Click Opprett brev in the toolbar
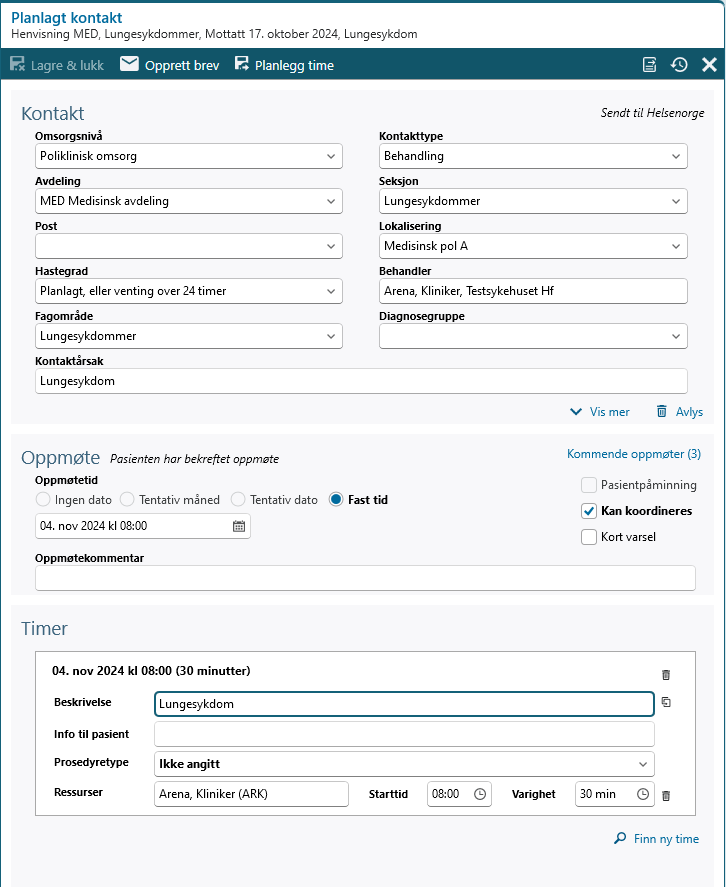This screenshot has height=887, width=726. click(x=170, y=65)
